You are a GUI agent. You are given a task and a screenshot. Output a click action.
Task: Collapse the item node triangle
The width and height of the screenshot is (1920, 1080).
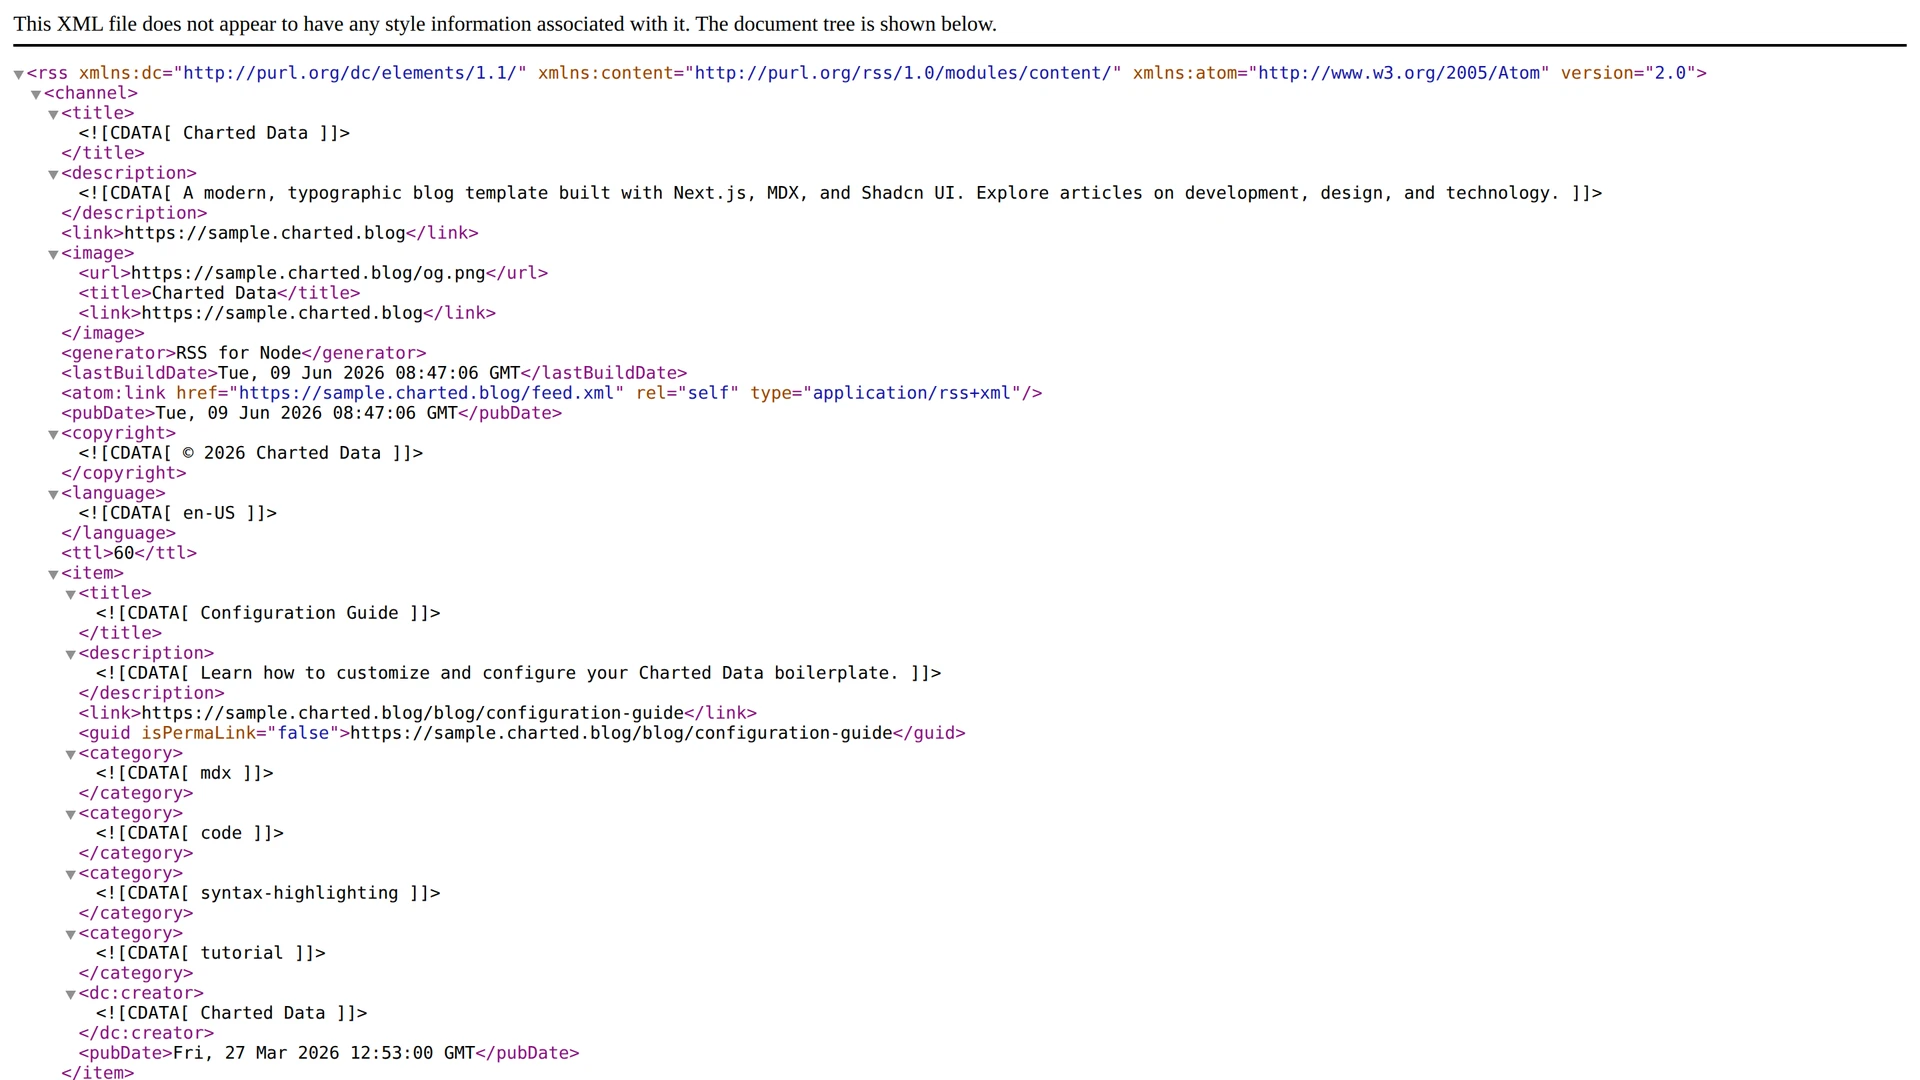pos(53,574)
